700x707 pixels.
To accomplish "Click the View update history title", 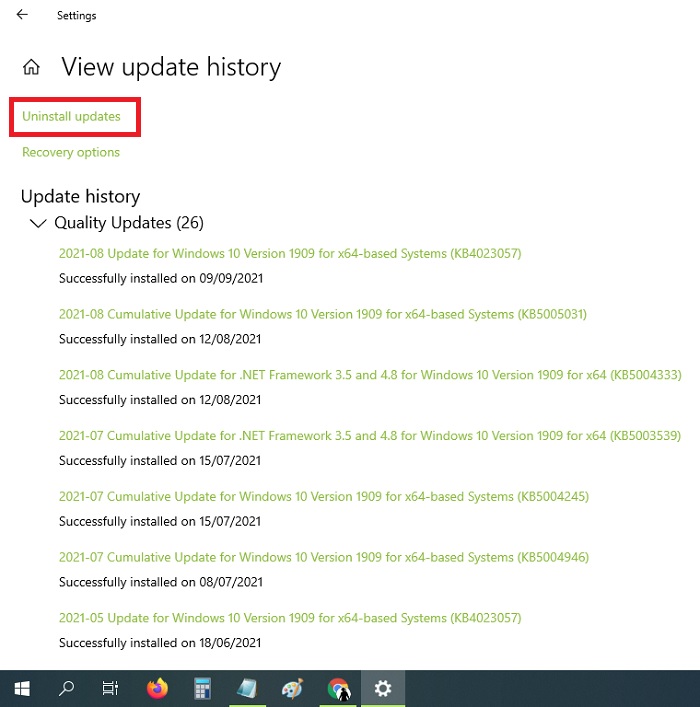I will tap(171, 67).
